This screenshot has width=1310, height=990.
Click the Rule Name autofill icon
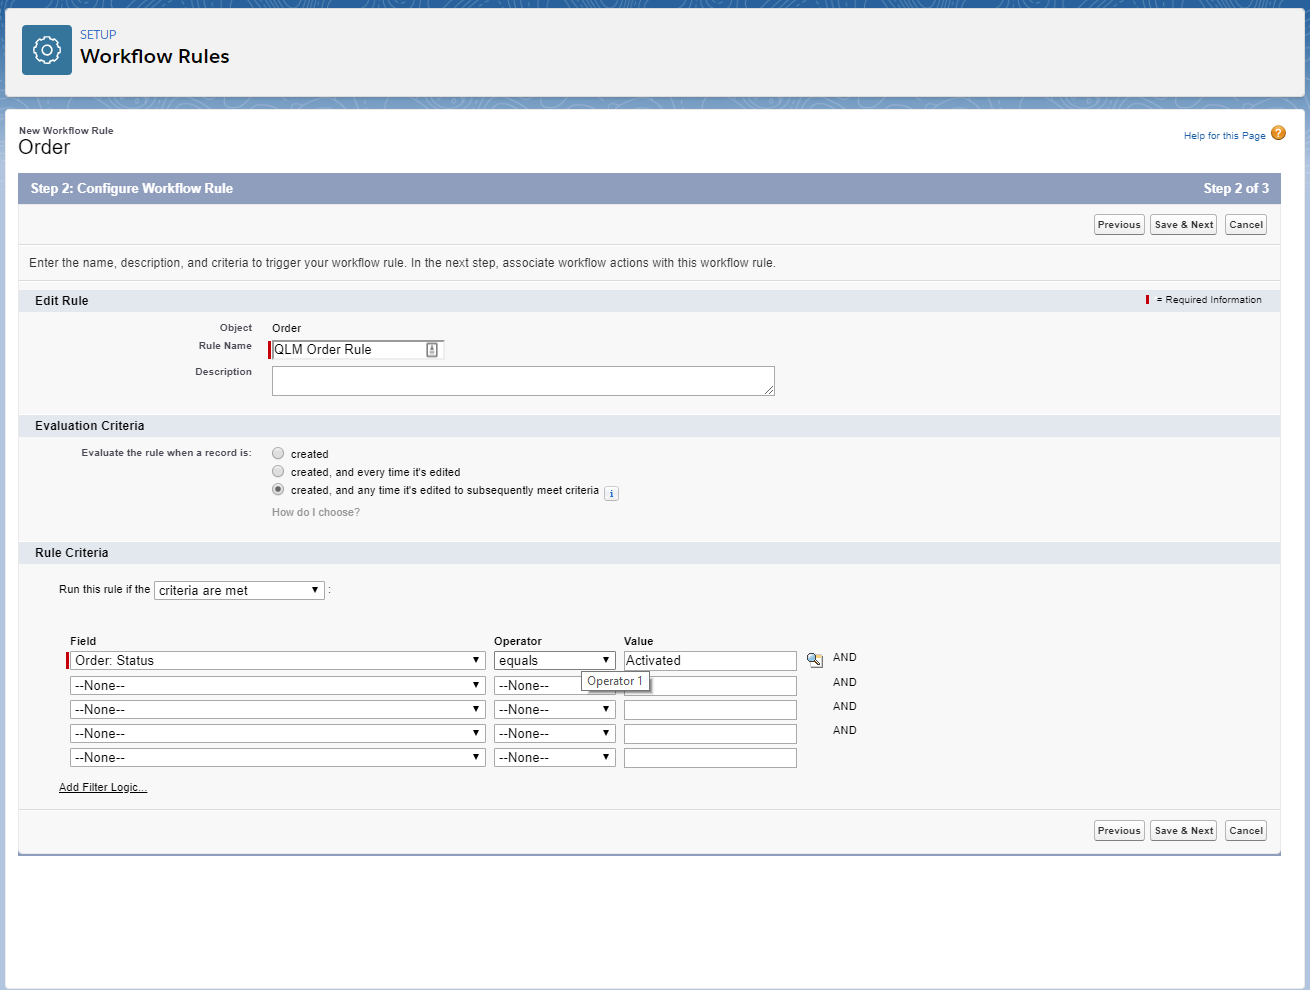[x=432, y=350]
